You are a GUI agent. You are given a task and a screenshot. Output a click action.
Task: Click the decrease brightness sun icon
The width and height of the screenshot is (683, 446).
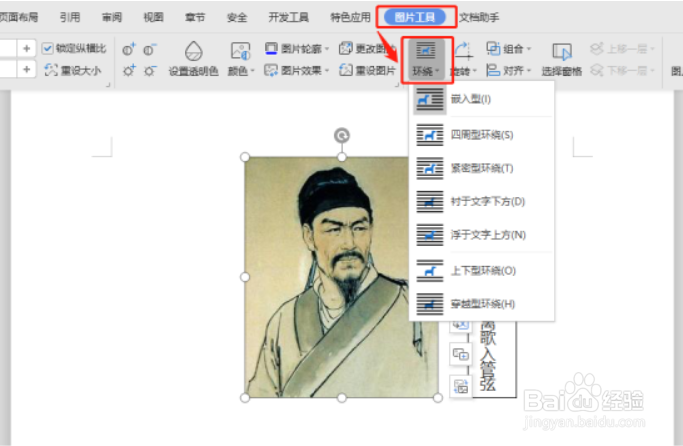click(150, 70)
